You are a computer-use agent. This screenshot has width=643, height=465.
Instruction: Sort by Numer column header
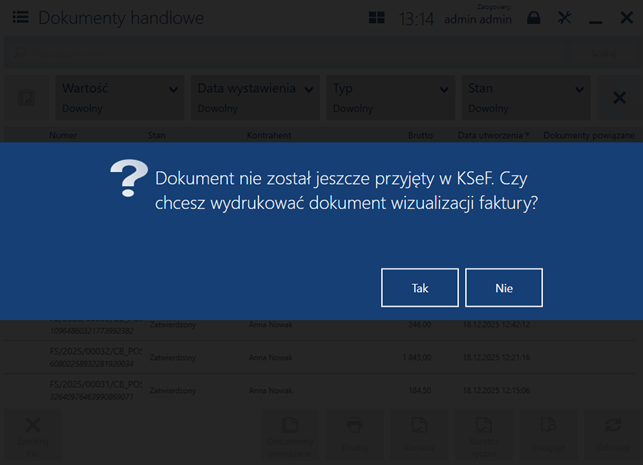pyautogui.click(x=63, y=135)
